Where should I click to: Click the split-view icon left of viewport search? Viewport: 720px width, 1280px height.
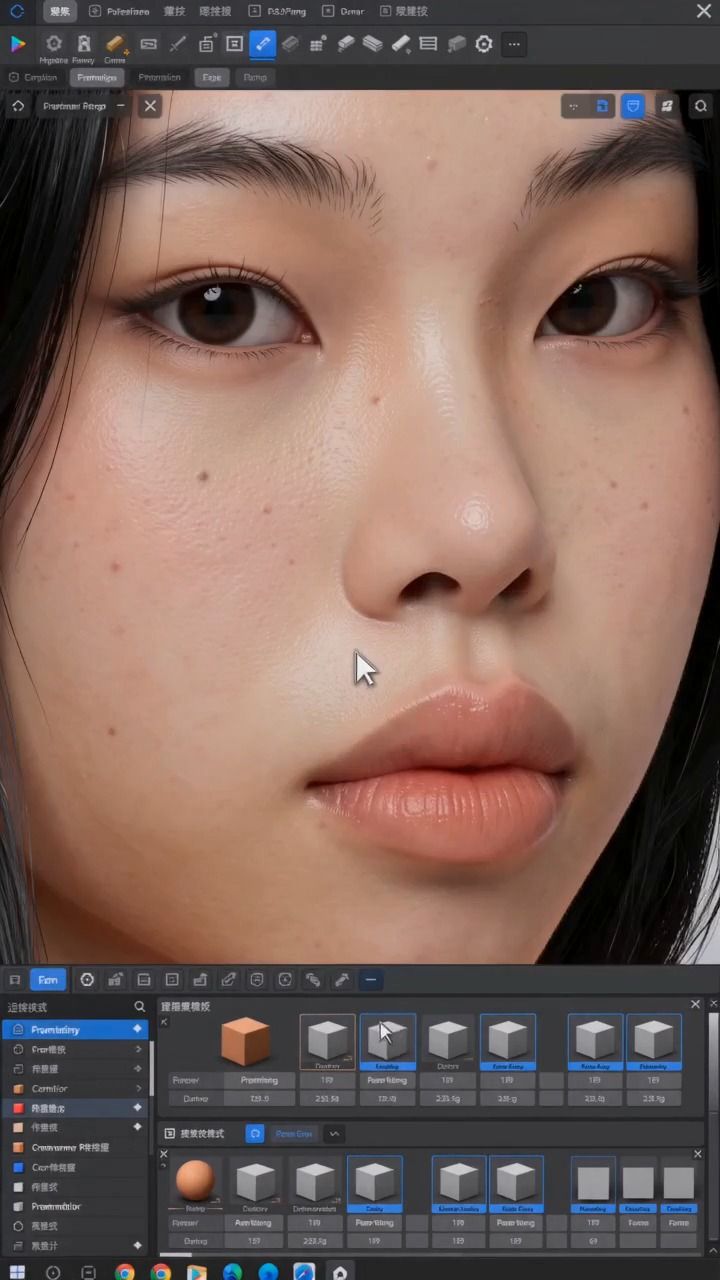667,105
